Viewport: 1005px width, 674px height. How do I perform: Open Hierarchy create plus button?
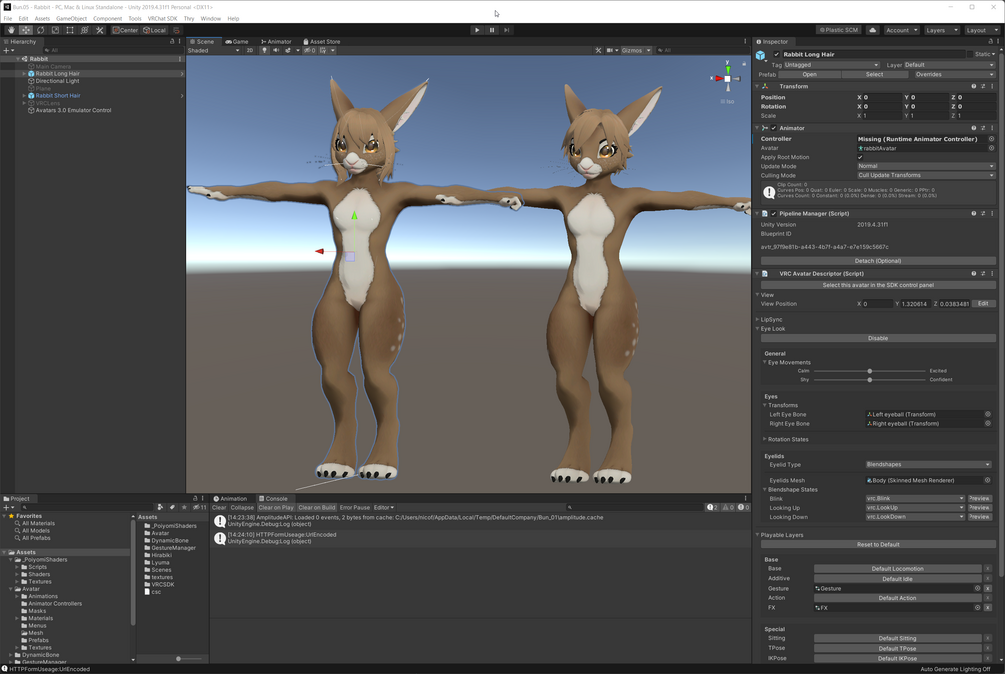pyautogui.click(x=6, y=51)
